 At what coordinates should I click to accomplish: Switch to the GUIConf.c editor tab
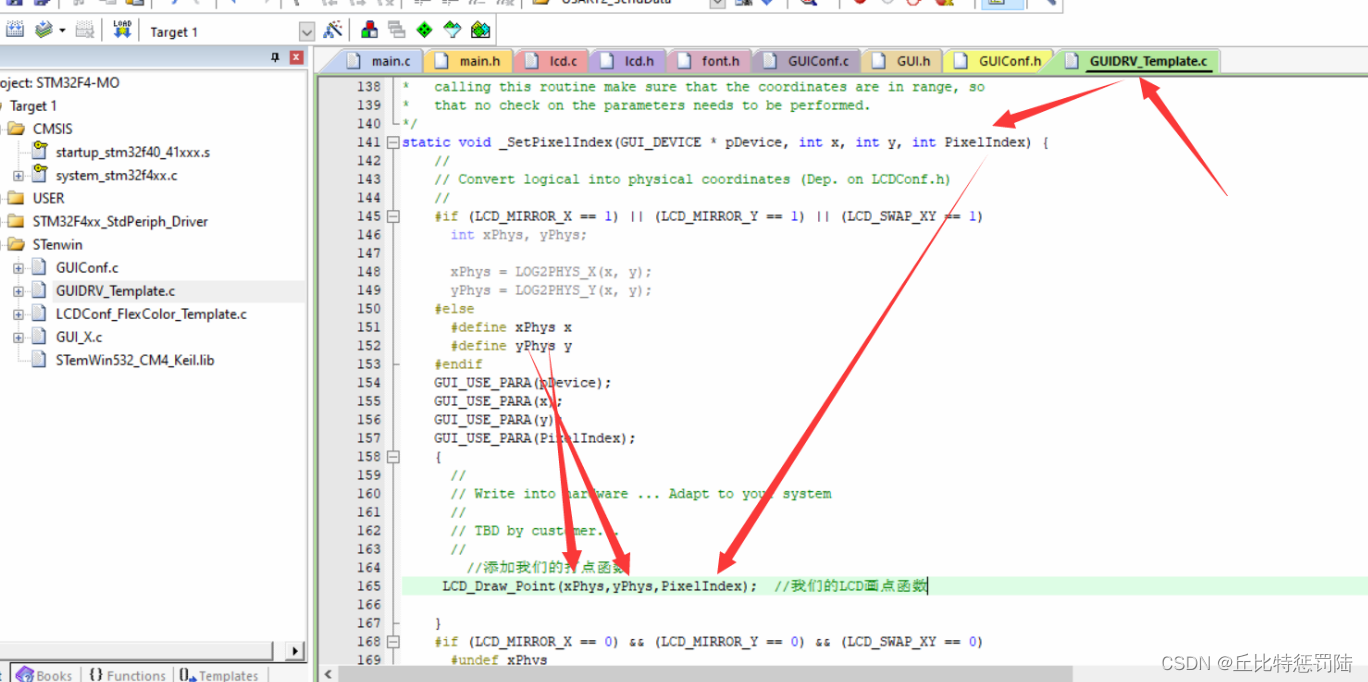pyautogui.click(x=806, y=61)
